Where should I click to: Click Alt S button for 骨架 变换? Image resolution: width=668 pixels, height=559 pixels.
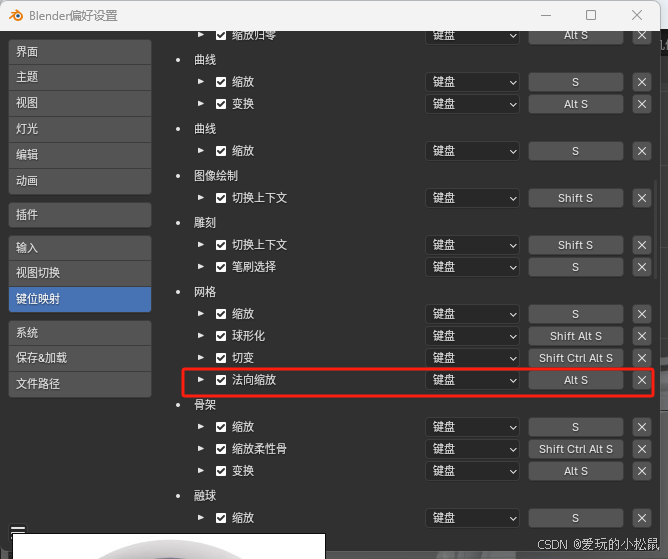point(576,471)
